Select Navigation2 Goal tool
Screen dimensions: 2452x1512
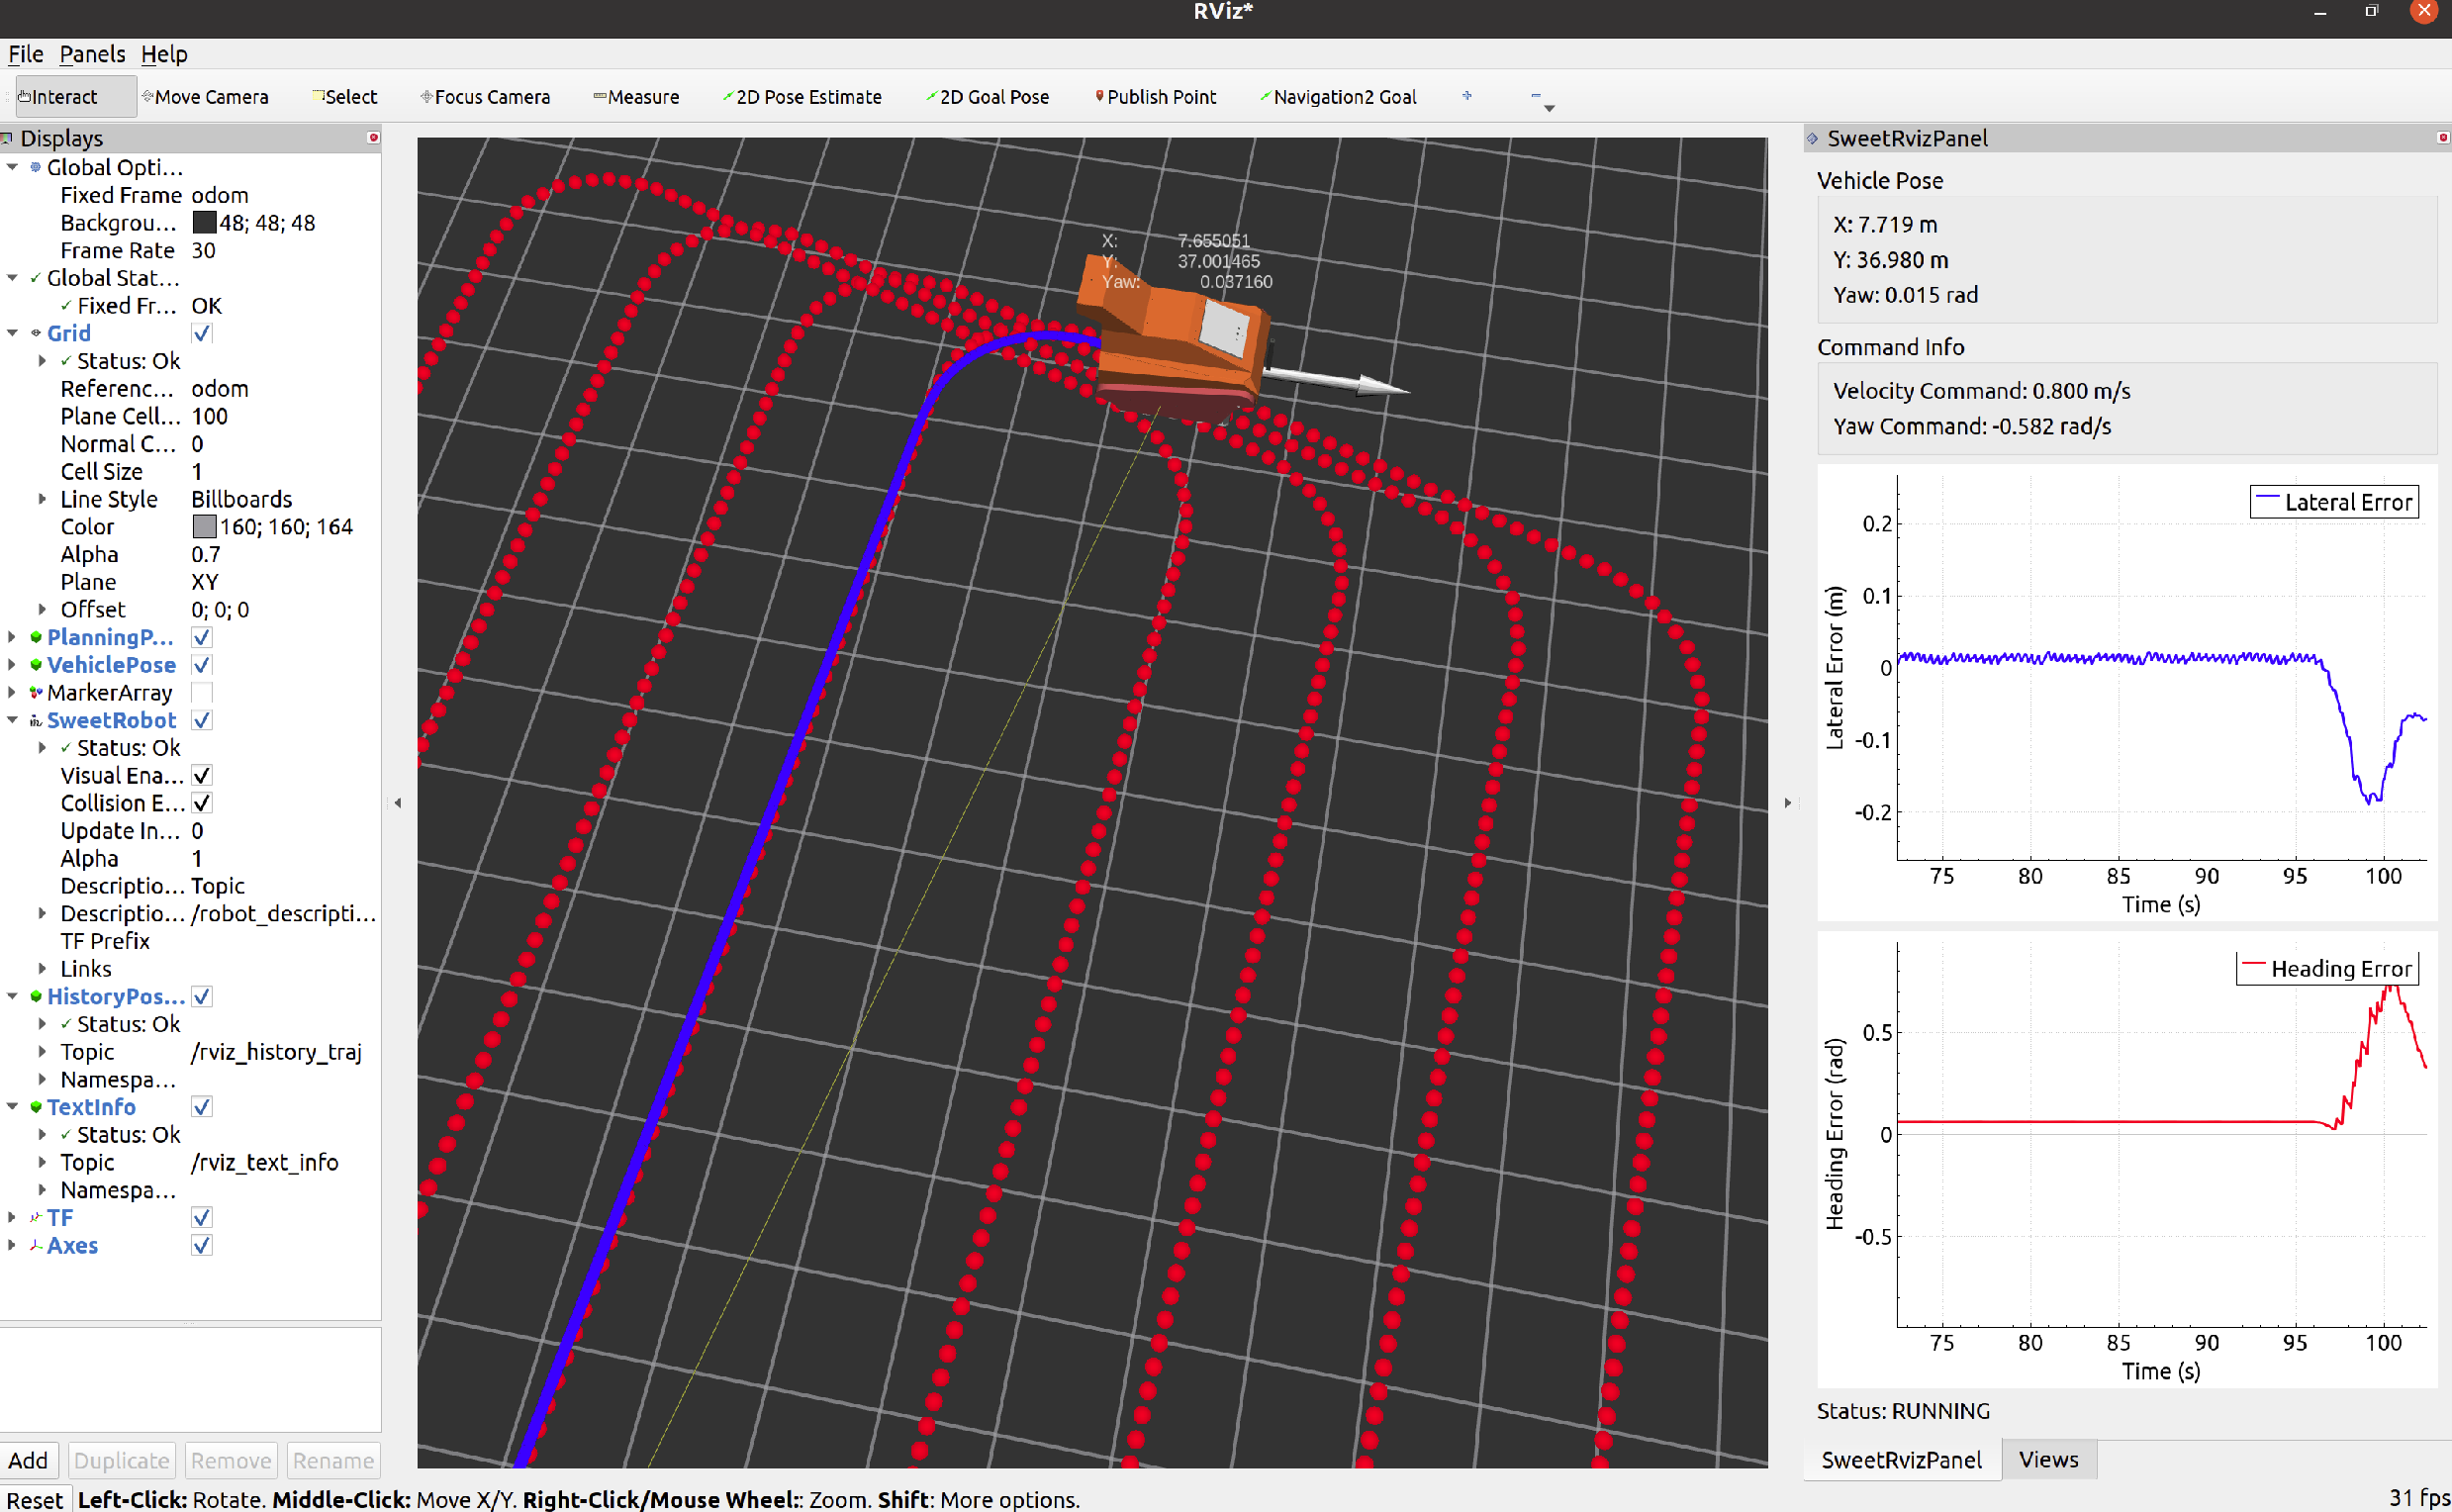click(x=1338, y=97)
